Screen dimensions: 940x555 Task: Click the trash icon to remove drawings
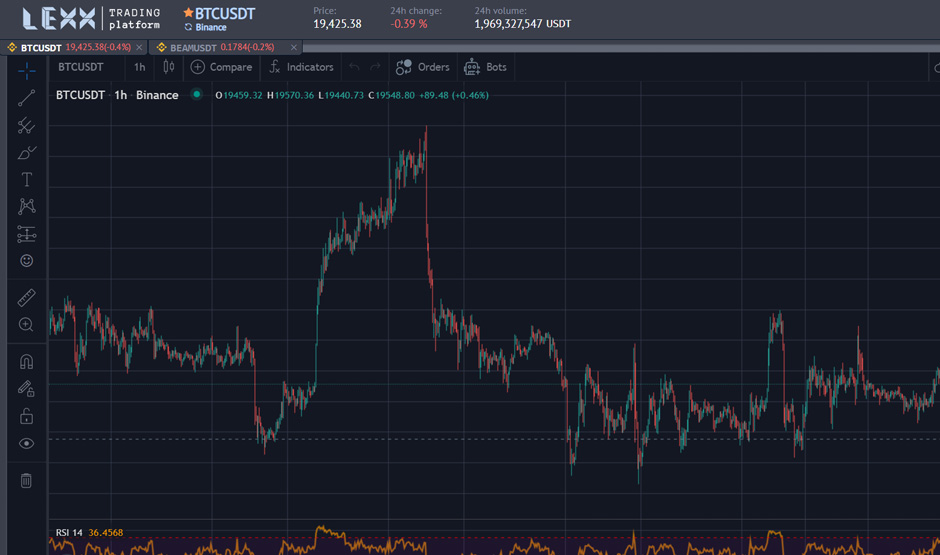point(26,481)
